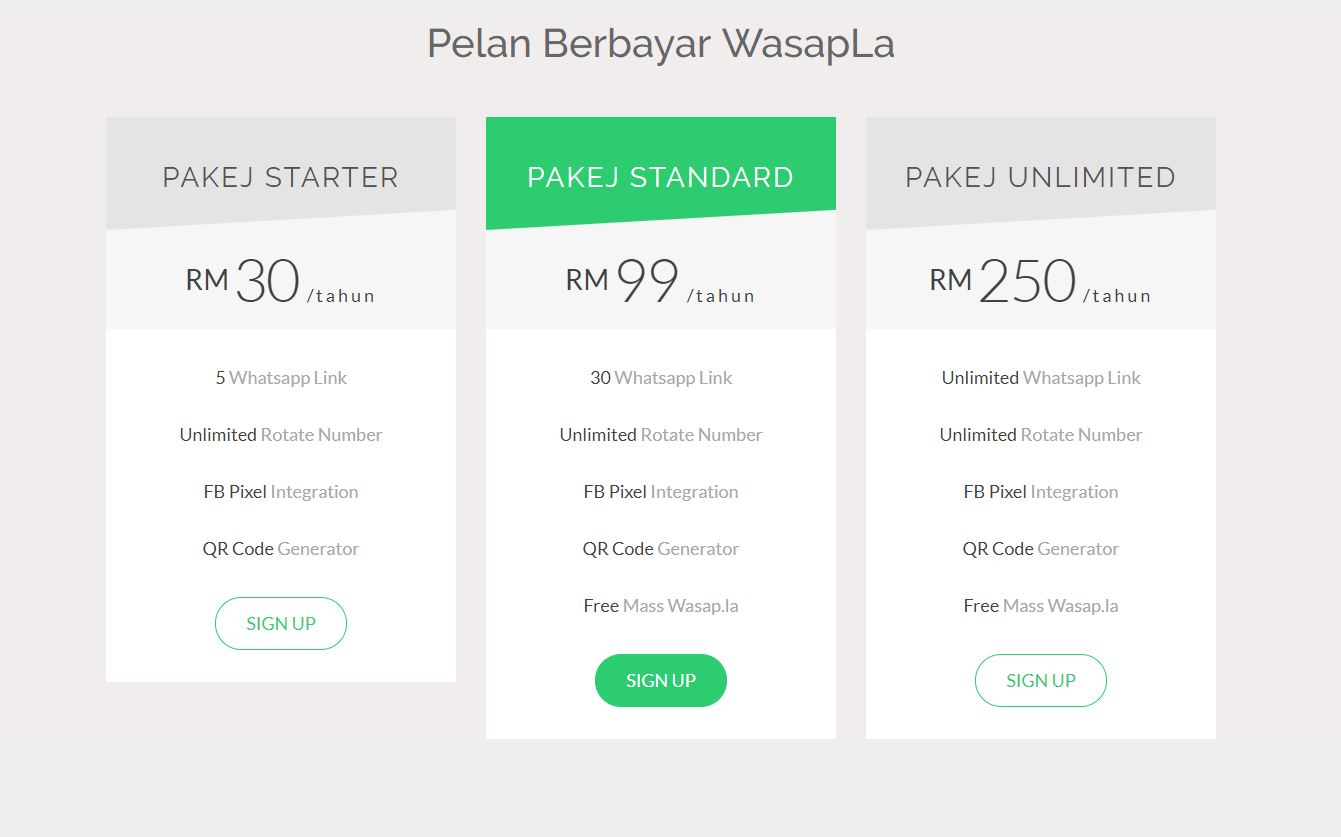Select the PAKEJ STARTER header
Screen dimensions: 1341x837
point(281,177)
